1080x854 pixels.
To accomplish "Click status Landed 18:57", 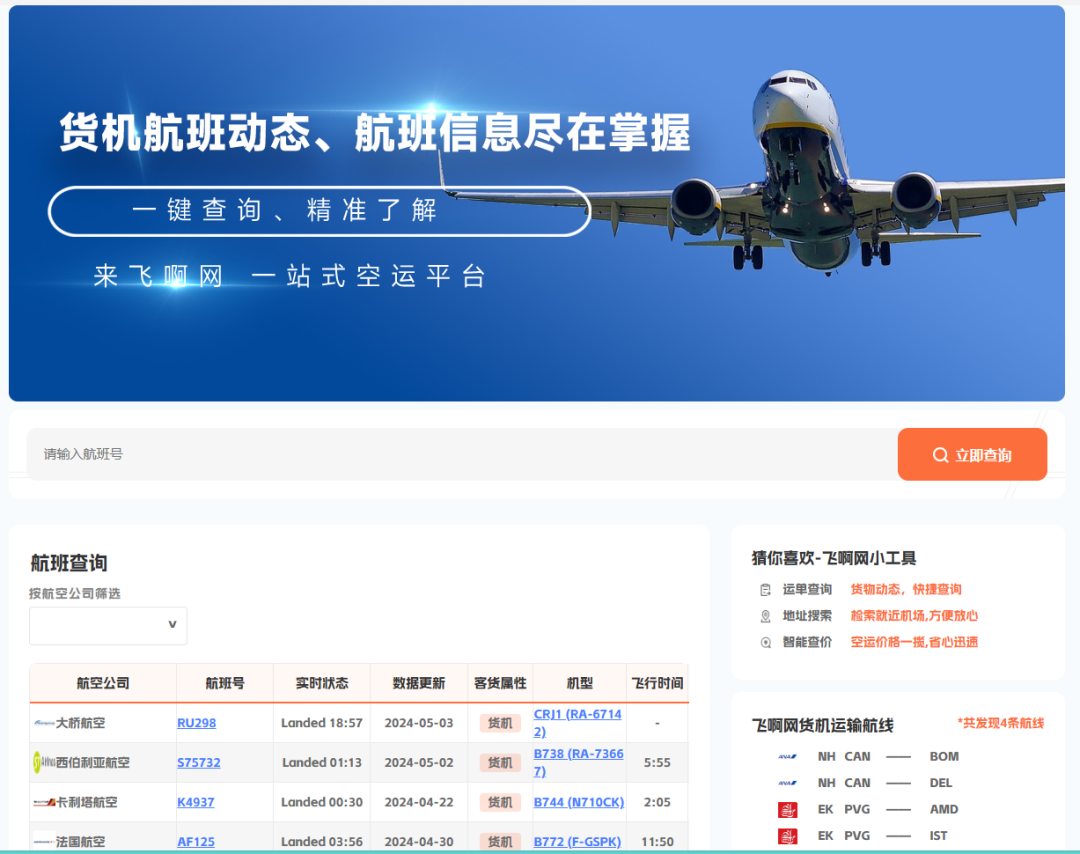I will pyautogui.click(x=322, y=723).
